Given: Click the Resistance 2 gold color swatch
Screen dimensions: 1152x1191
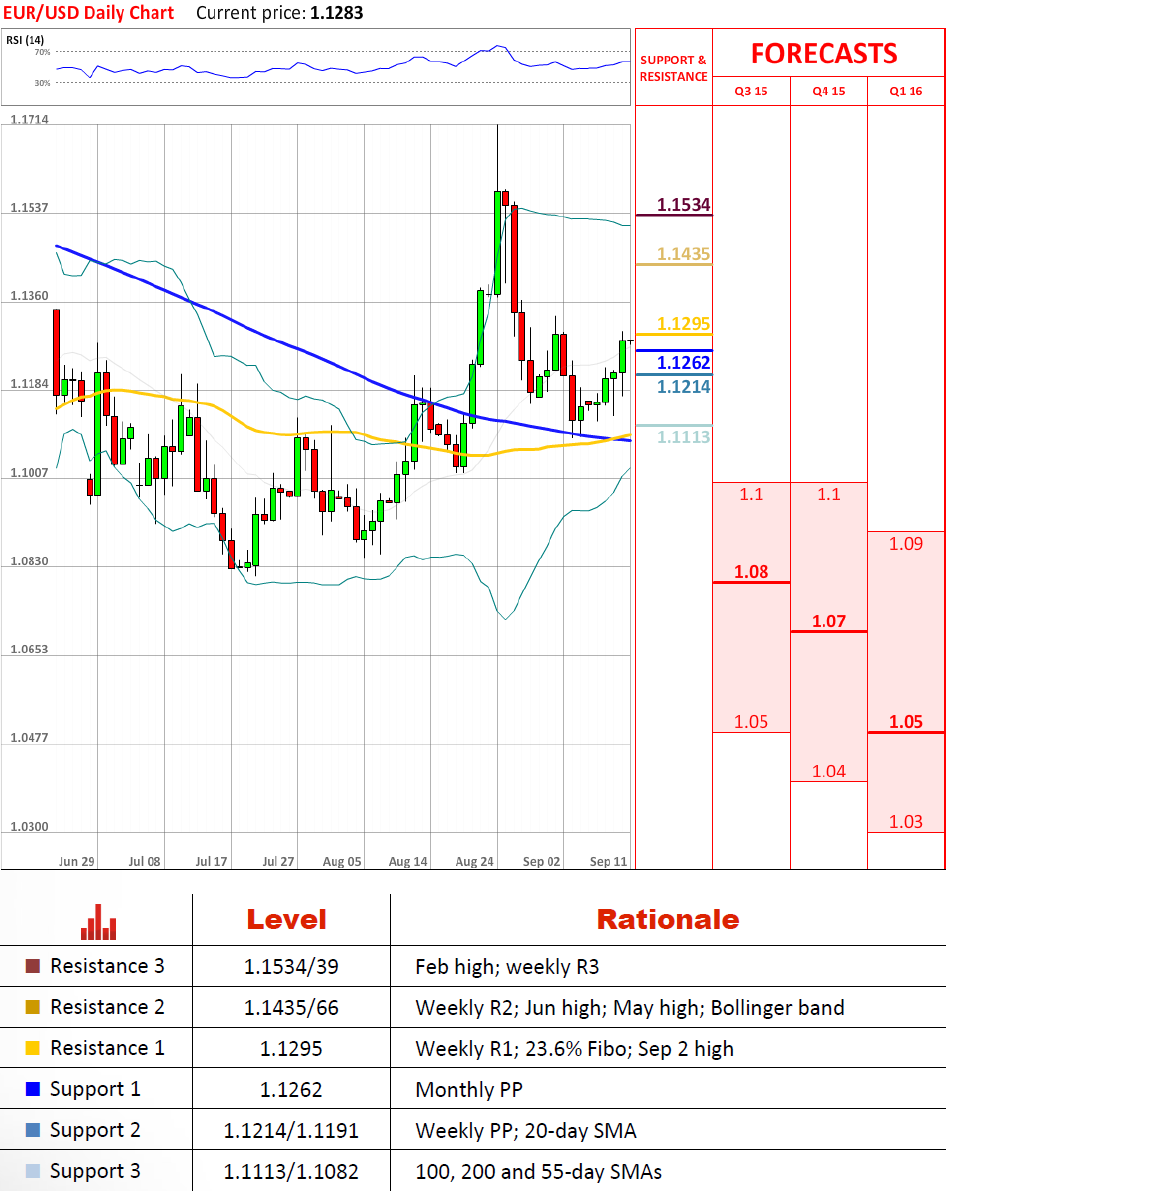Looking at the screenshot, I should tap(33, 1007).
